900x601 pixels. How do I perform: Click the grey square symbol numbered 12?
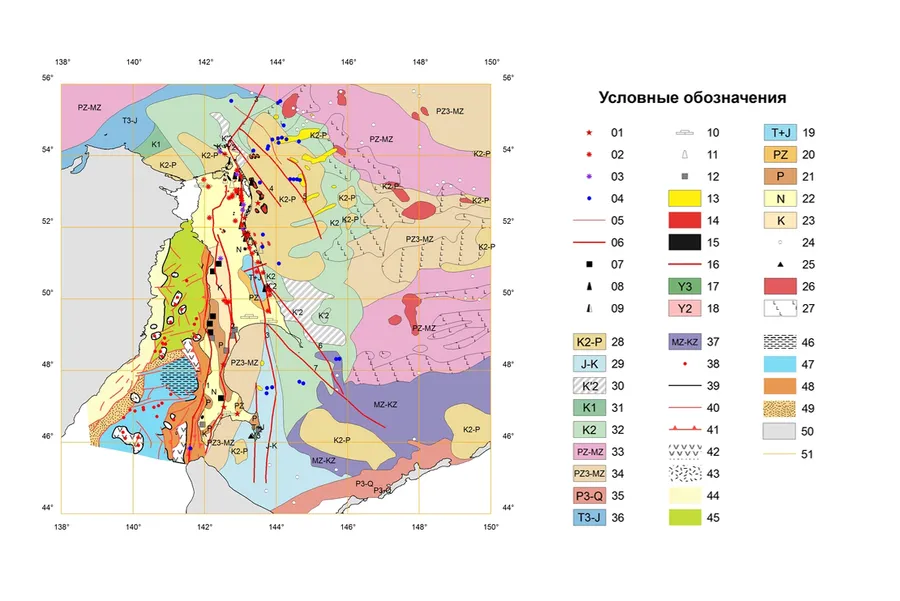[683, 176]
